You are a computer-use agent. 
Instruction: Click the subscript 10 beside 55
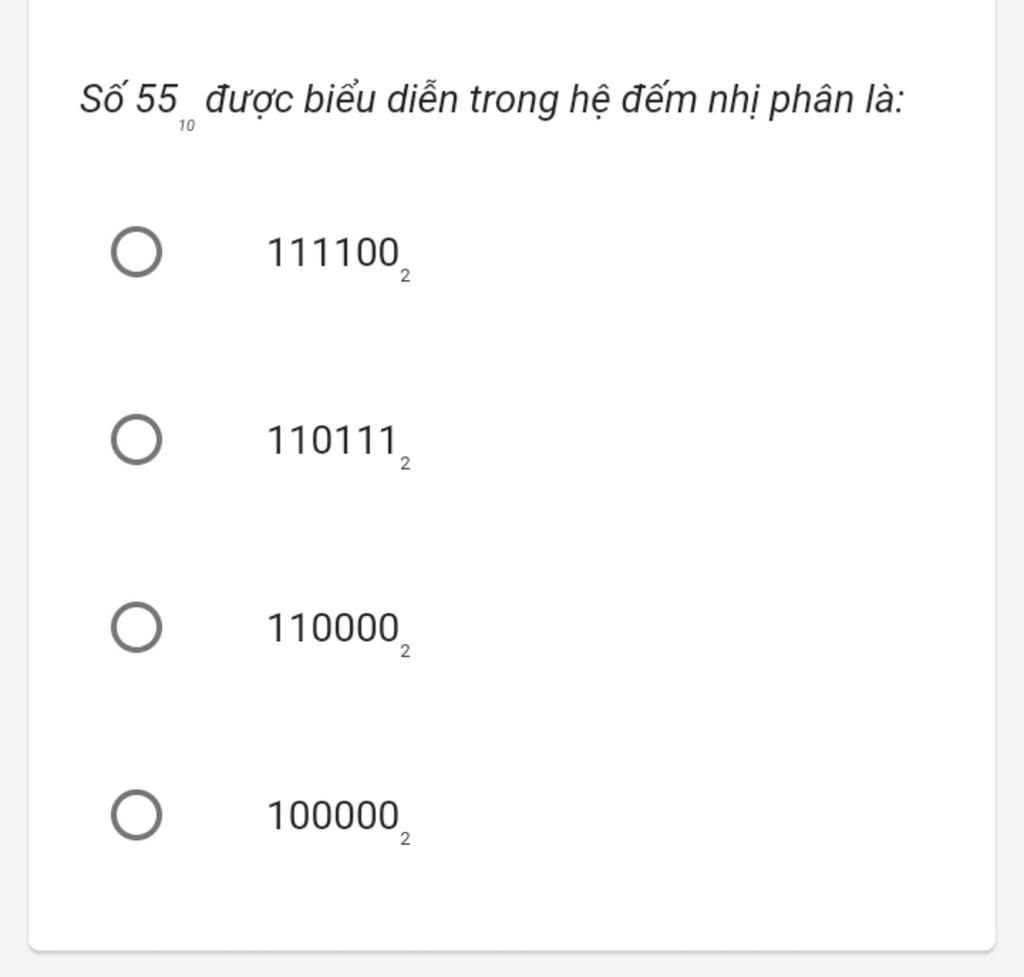[x=187, y=126]
